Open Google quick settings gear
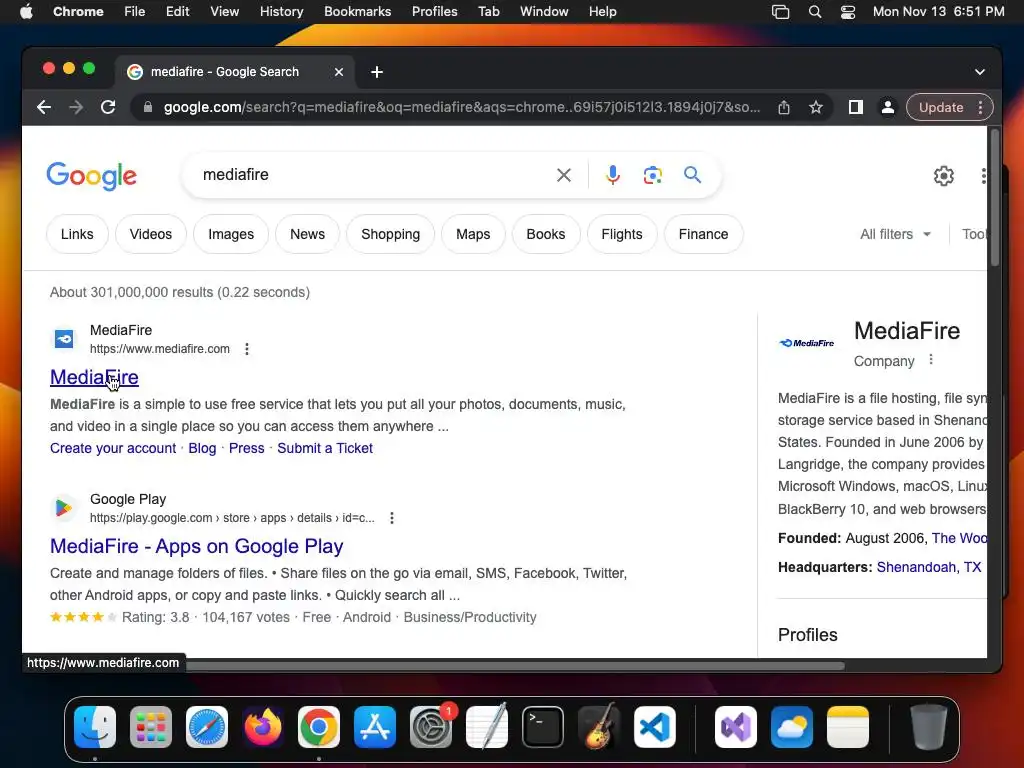The width and height of the screenshot is (1024, 768). 944,176
